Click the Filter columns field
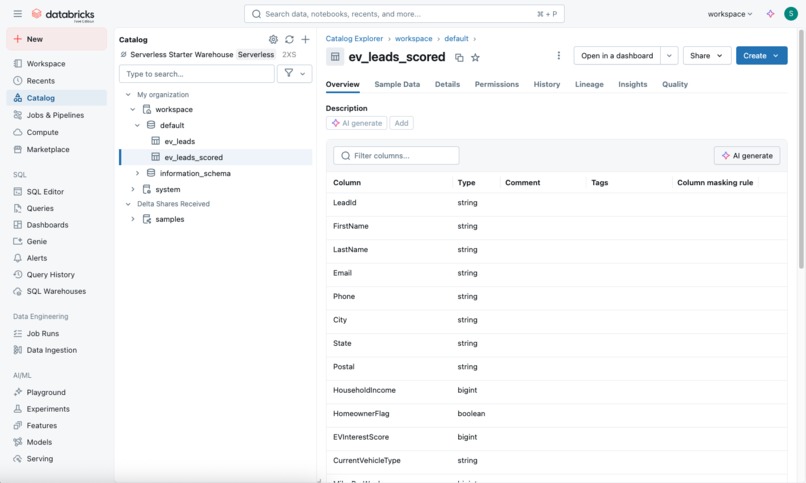The width and height of the screenshot is (806, 483). (396, 156)
